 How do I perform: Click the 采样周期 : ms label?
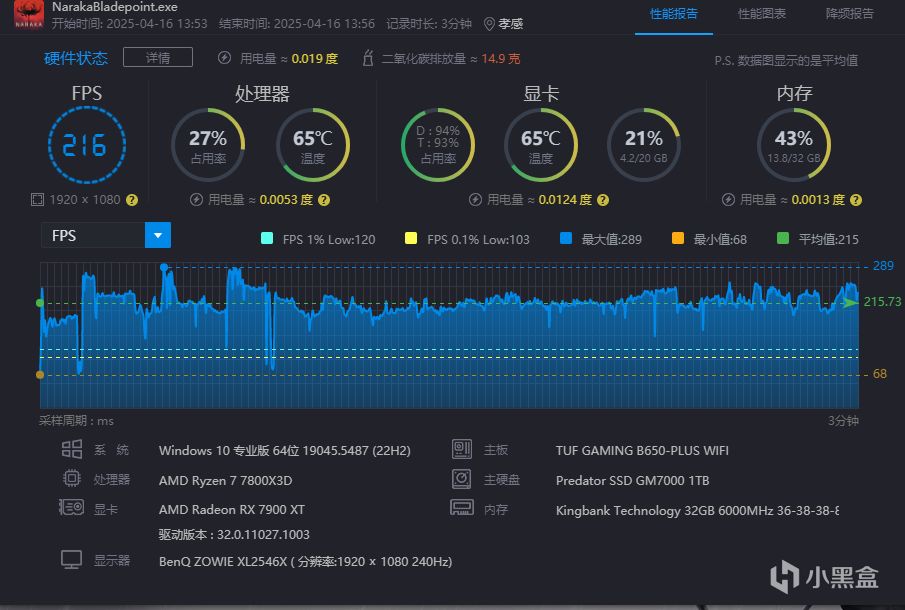pyautogui.click(x=76, y=421)
